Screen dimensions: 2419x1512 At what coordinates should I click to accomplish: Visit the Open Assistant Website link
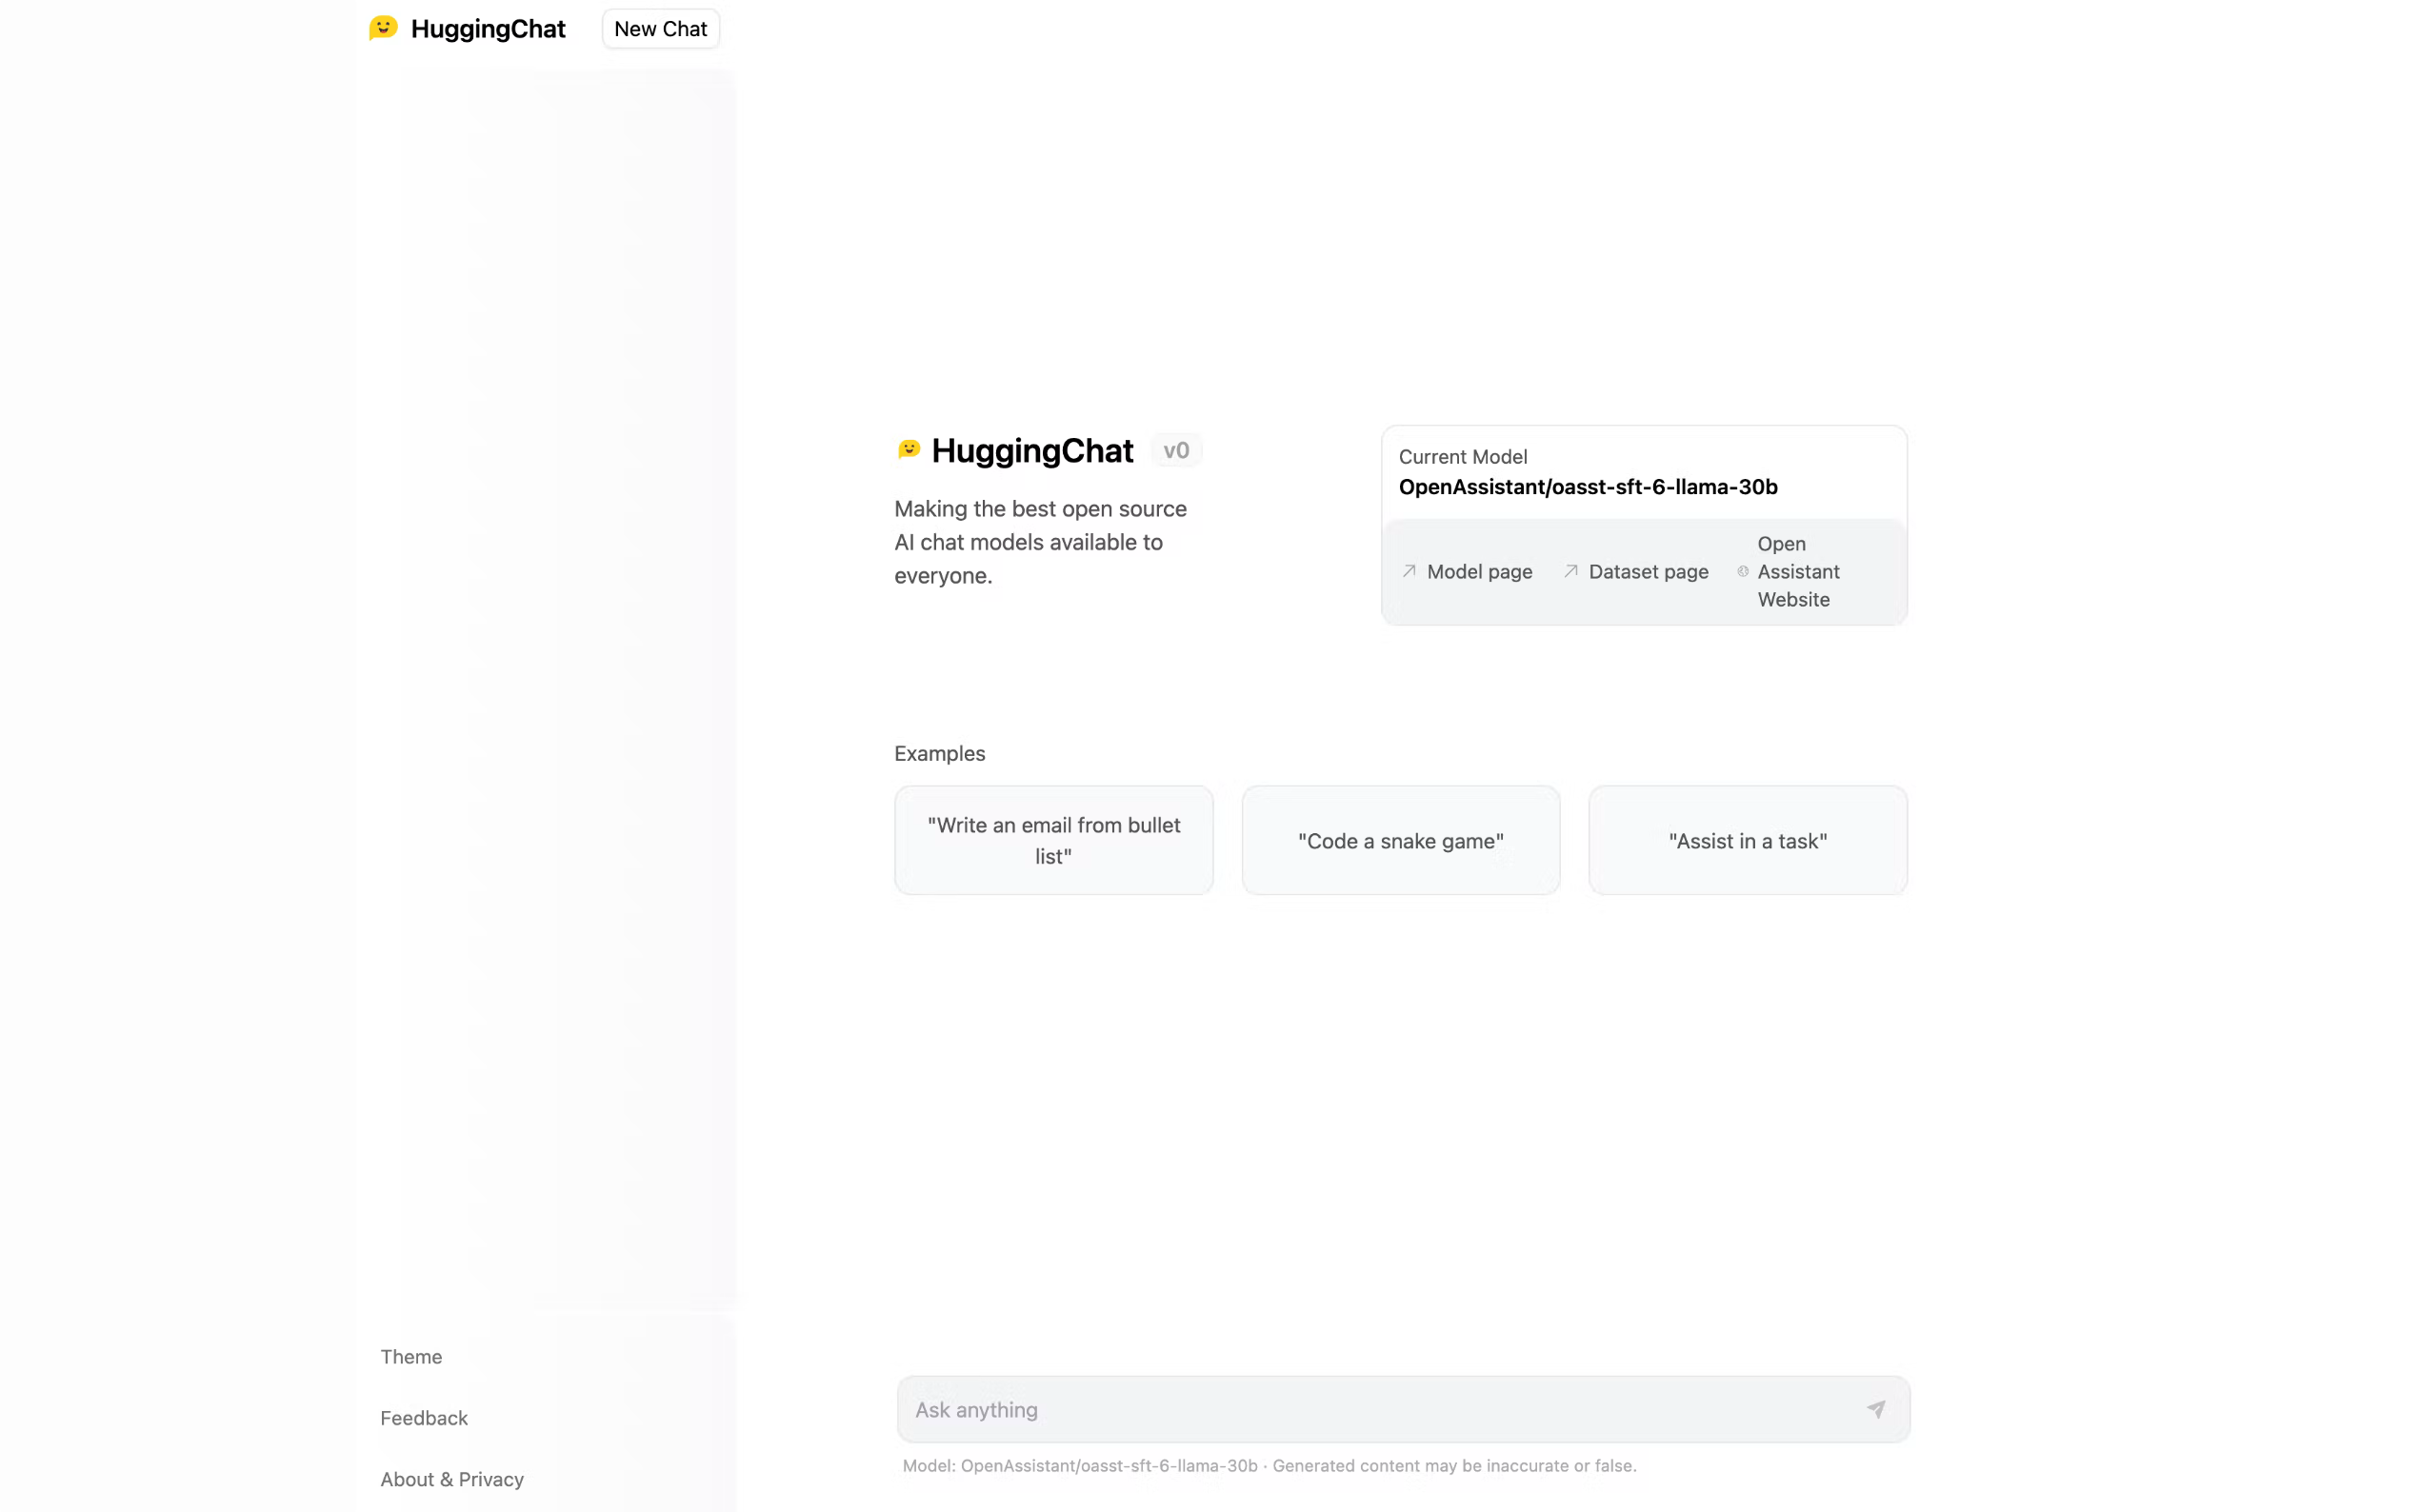point(1798,572)
